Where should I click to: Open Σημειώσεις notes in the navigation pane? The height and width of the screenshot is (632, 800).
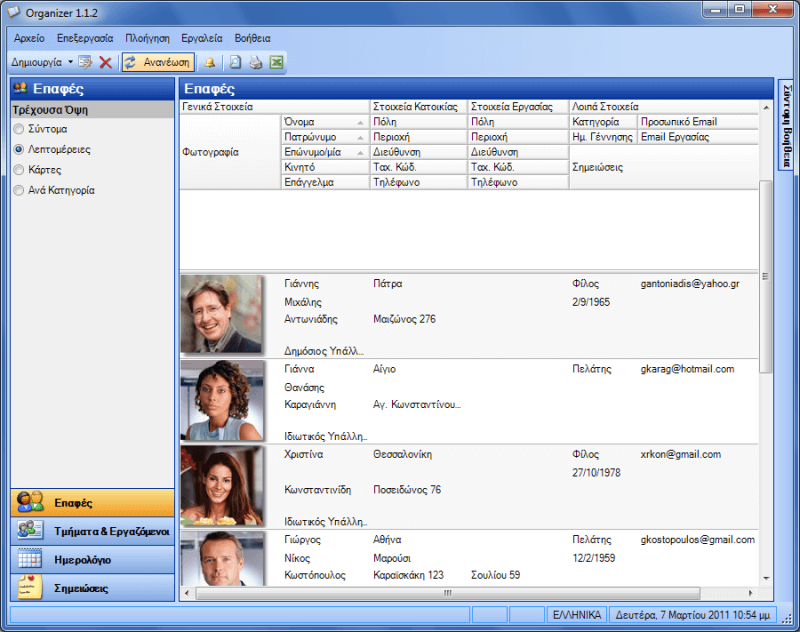[92, 588]
